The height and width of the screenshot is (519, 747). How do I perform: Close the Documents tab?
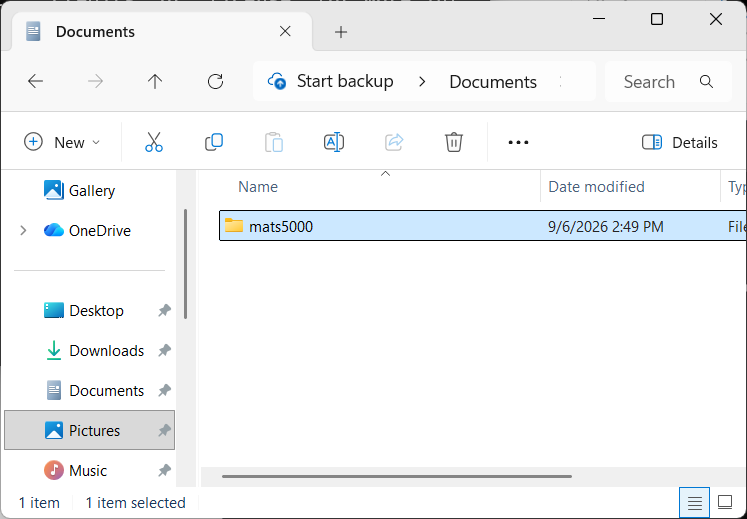coord(285,31)
